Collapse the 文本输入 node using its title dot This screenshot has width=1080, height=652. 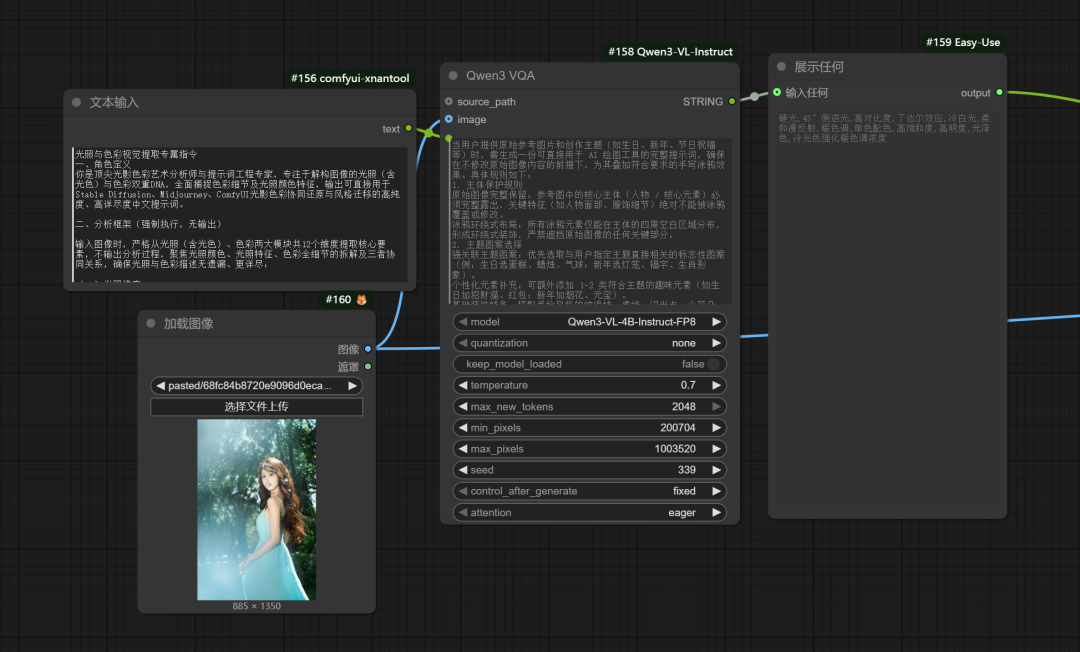(x=76, y=102)
